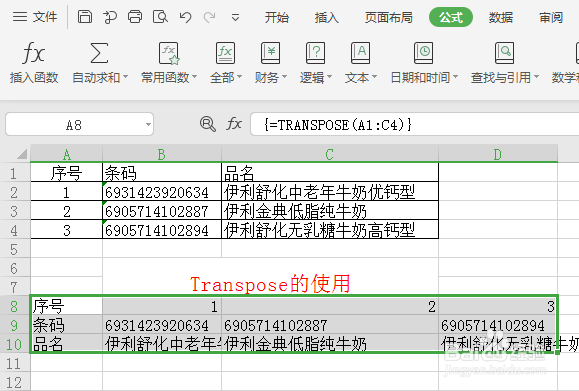Click cell A8 containing 序号

point(66,306)
